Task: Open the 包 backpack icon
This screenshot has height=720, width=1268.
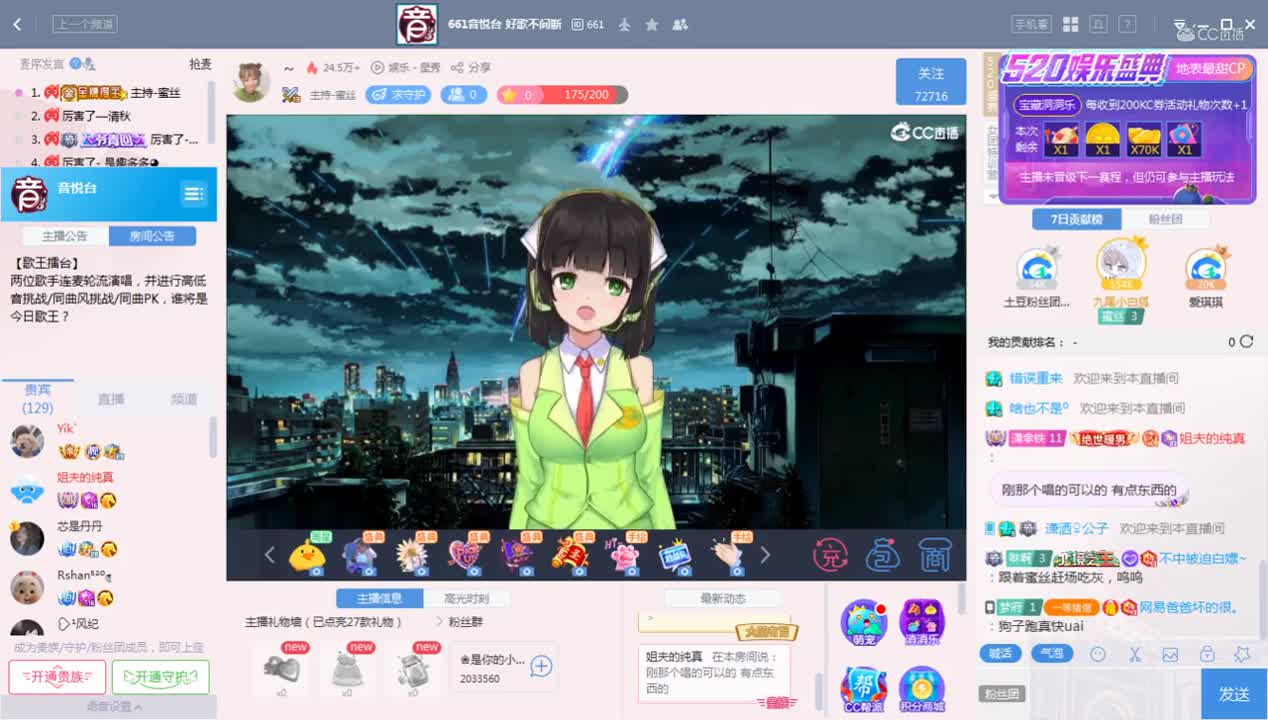Action: 882,555
